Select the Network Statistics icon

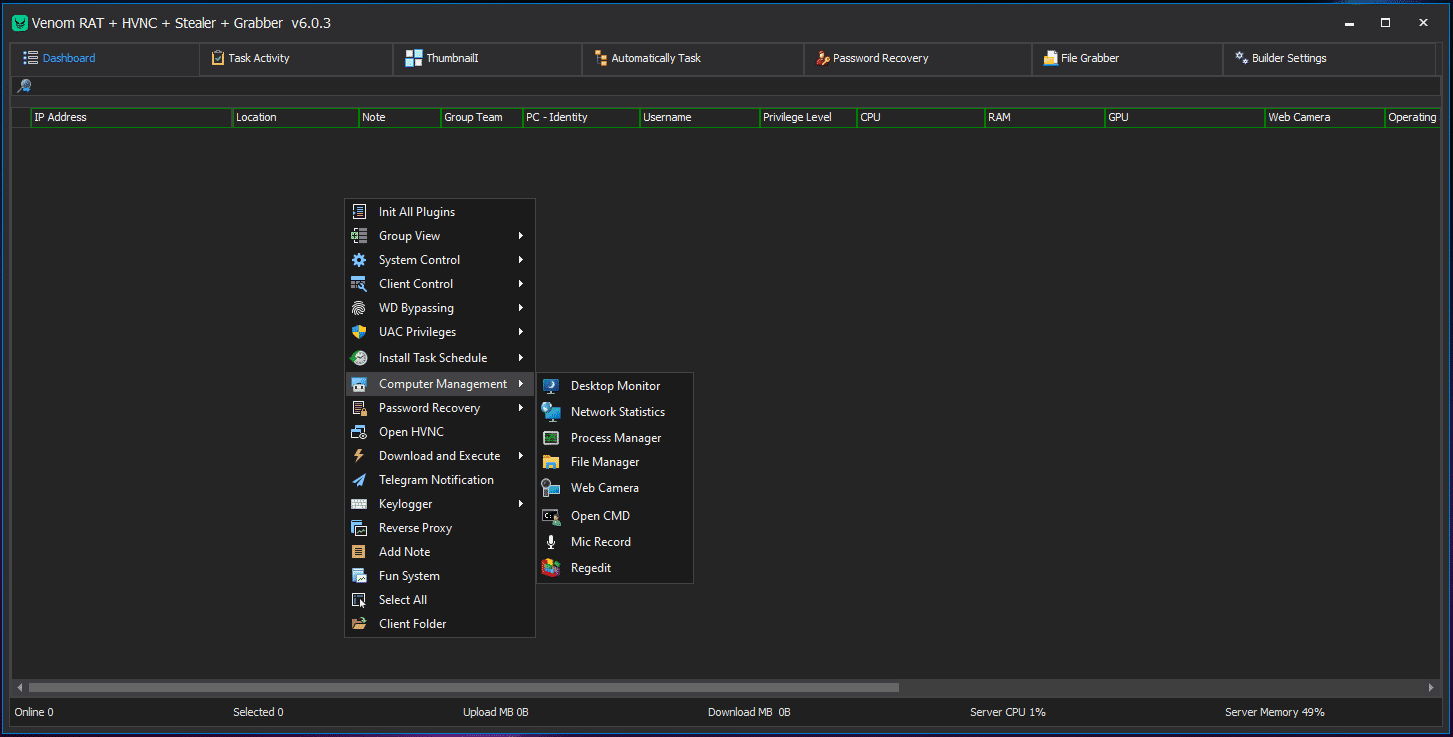(551, 412)
